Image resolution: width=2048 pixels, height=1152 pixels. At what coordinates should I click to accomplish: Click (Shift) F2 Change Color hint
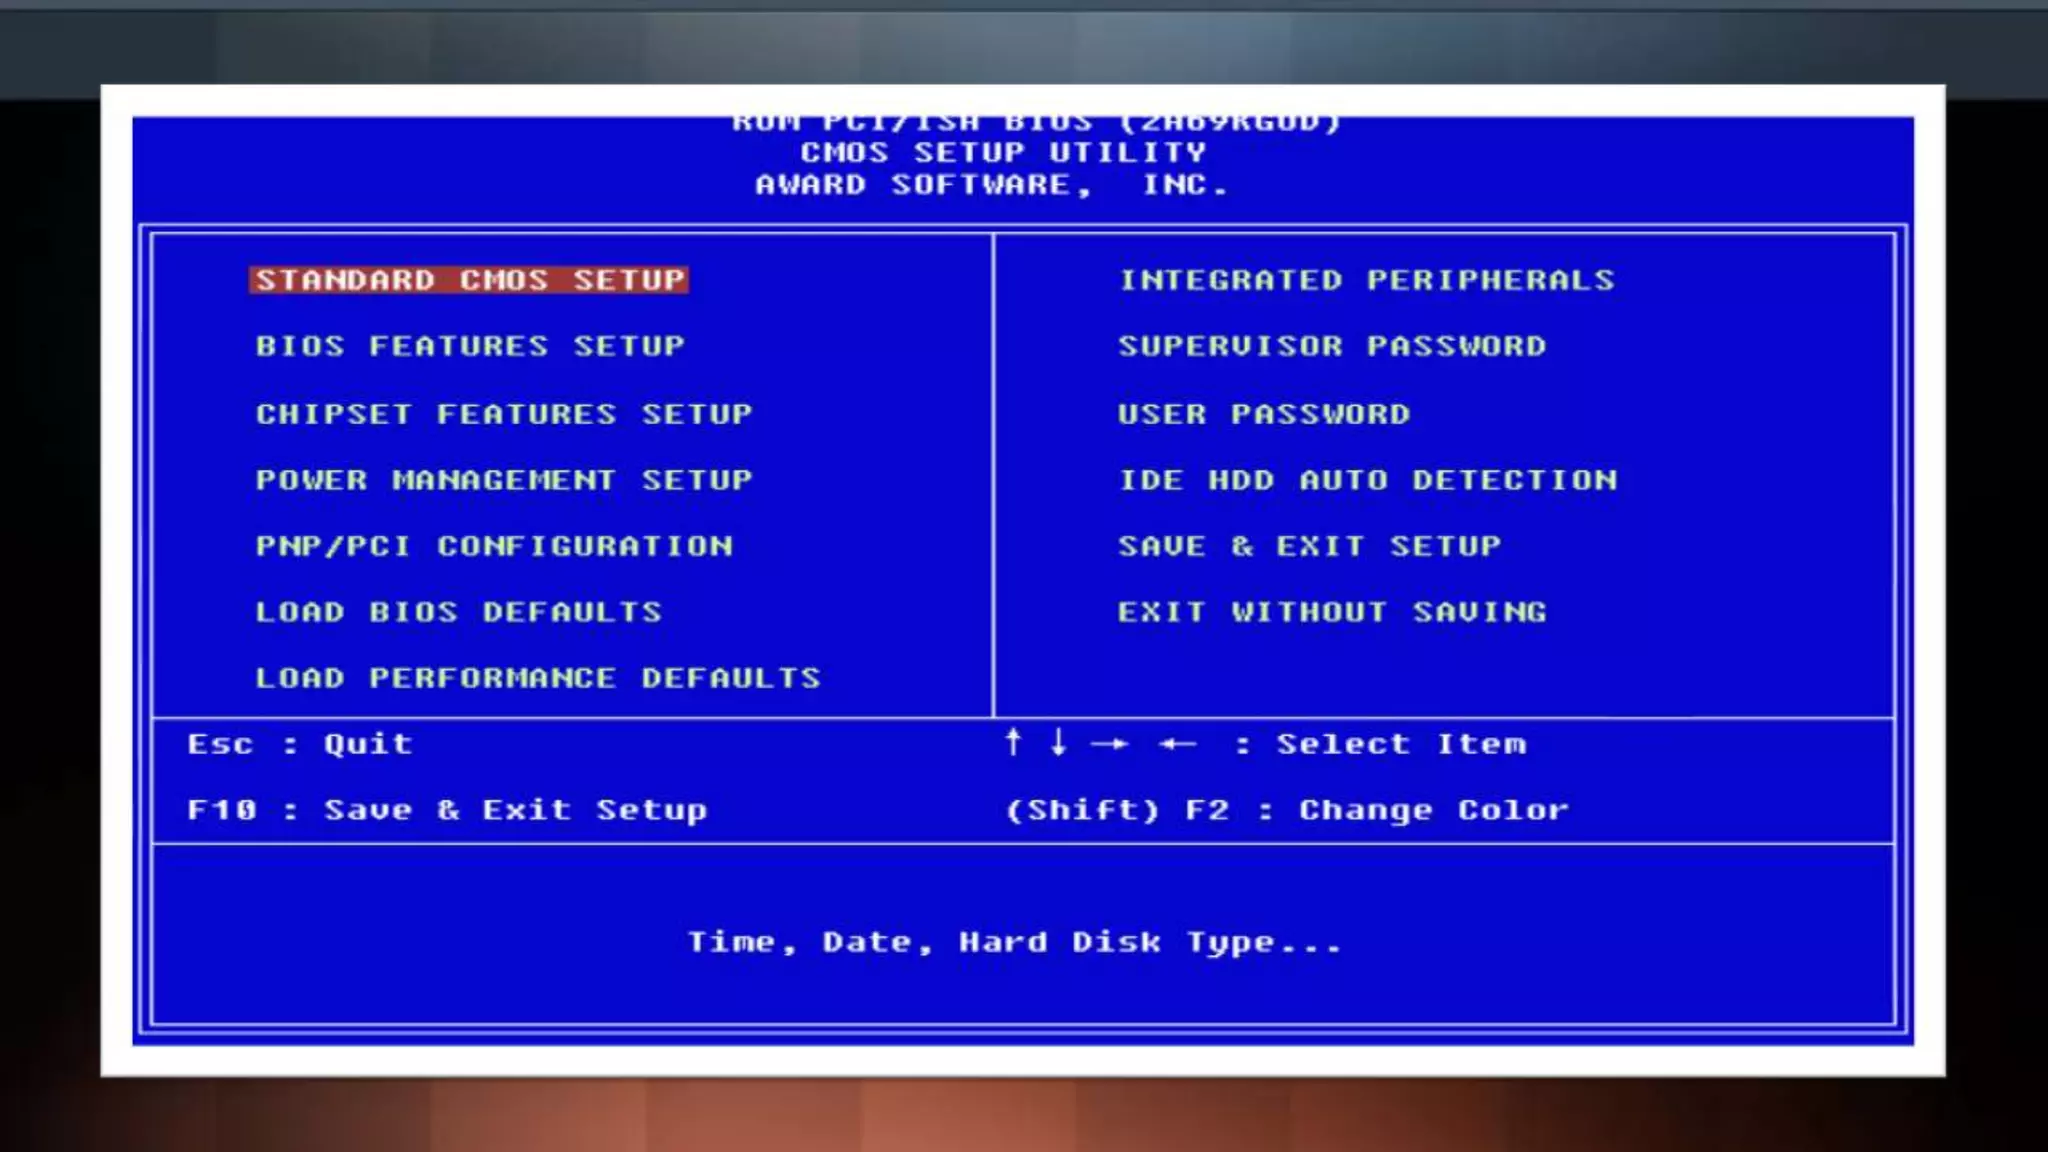click(x=1287, y=810)
